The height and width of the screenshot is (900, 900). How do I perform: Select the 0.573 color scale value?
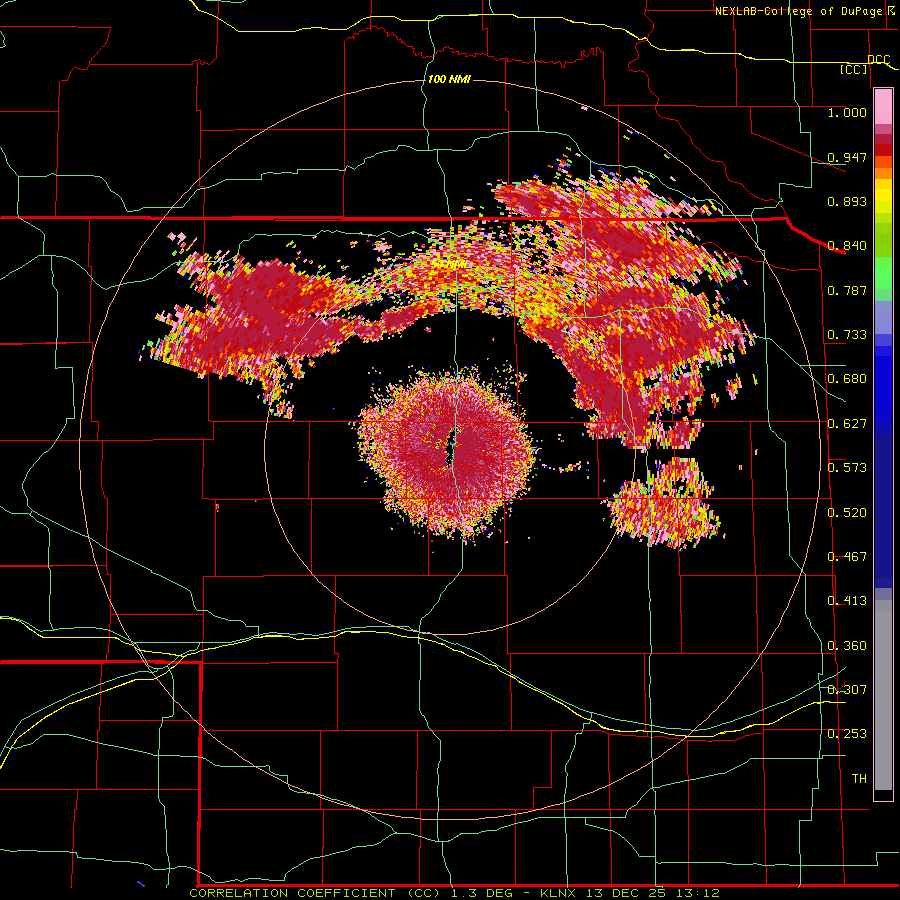pos(847,468)
